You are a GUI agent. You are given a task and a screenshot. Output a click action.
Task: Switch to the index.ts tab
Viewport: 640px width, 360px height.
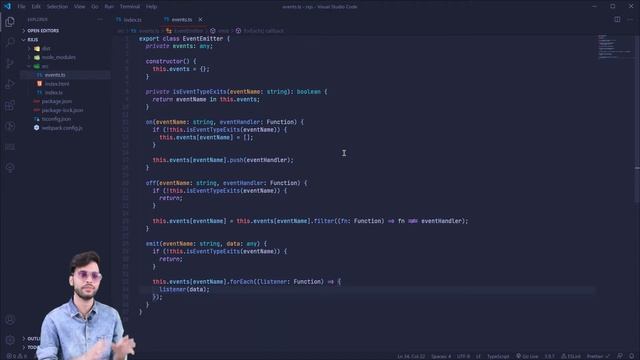click(x=133, y=20)
